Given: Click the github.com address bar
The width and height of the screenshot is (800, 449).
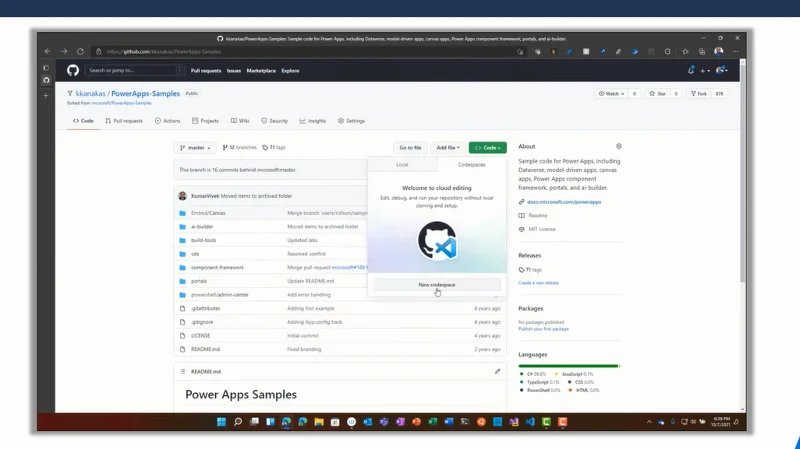Looking at the screenshot, I should (306, 52).
